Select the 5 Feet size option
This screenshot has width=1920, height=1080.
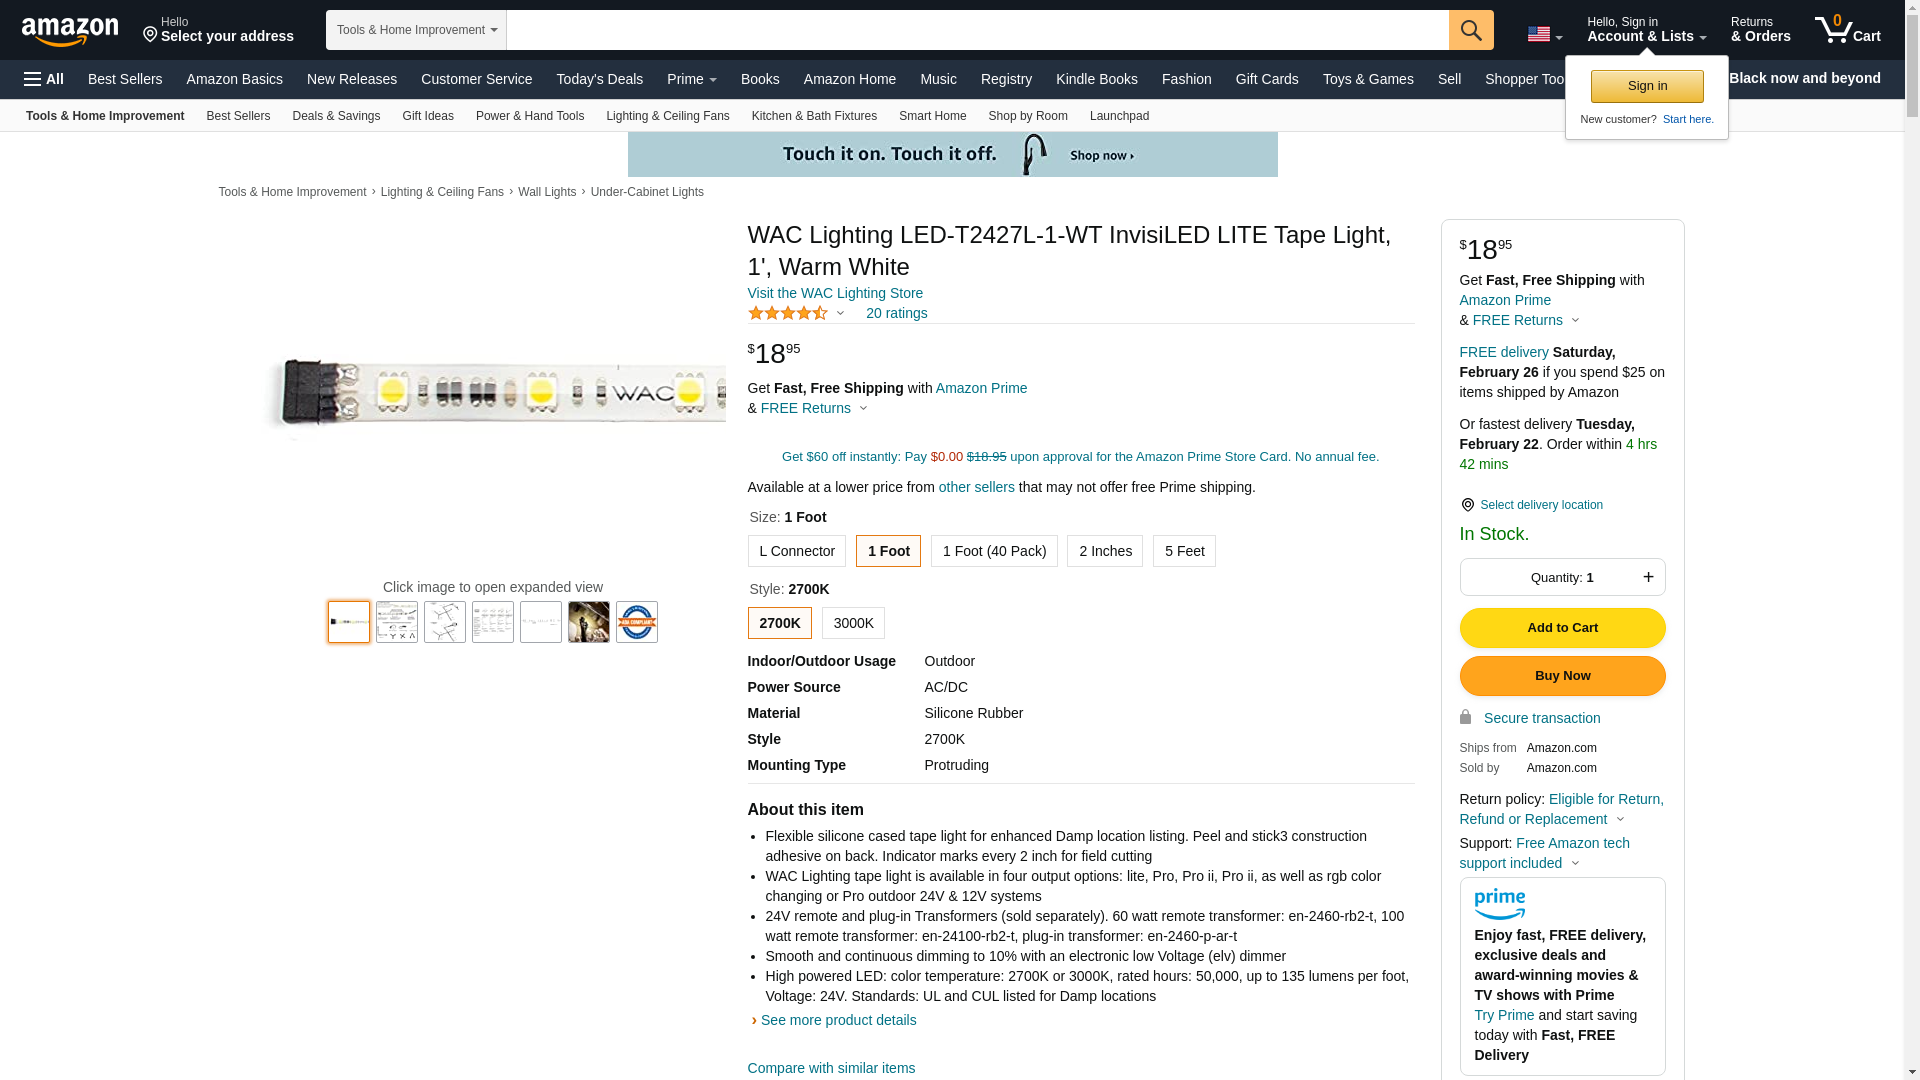click(x=1183, y=551)
